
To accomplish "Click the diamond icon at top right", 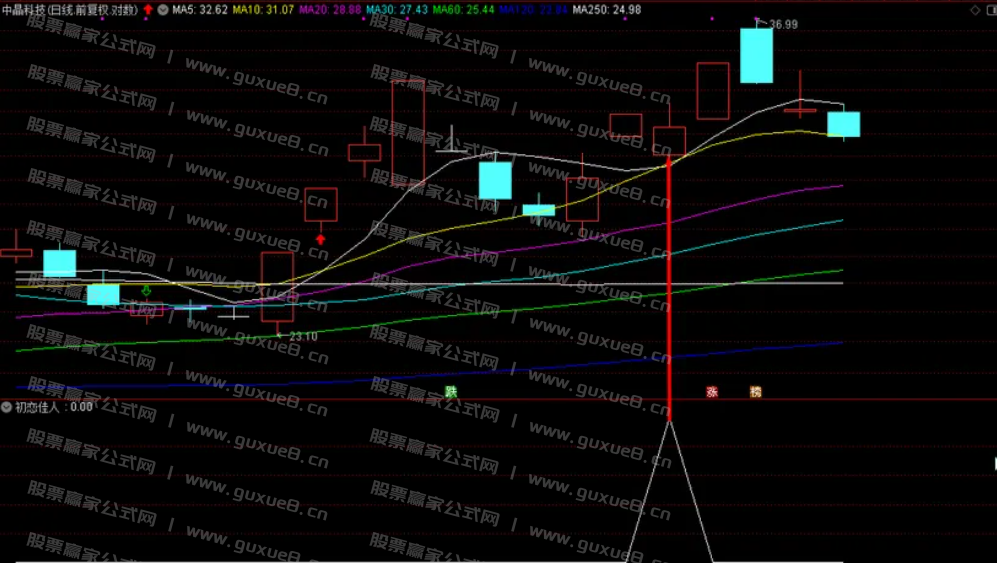I will (x=975, y=10).
